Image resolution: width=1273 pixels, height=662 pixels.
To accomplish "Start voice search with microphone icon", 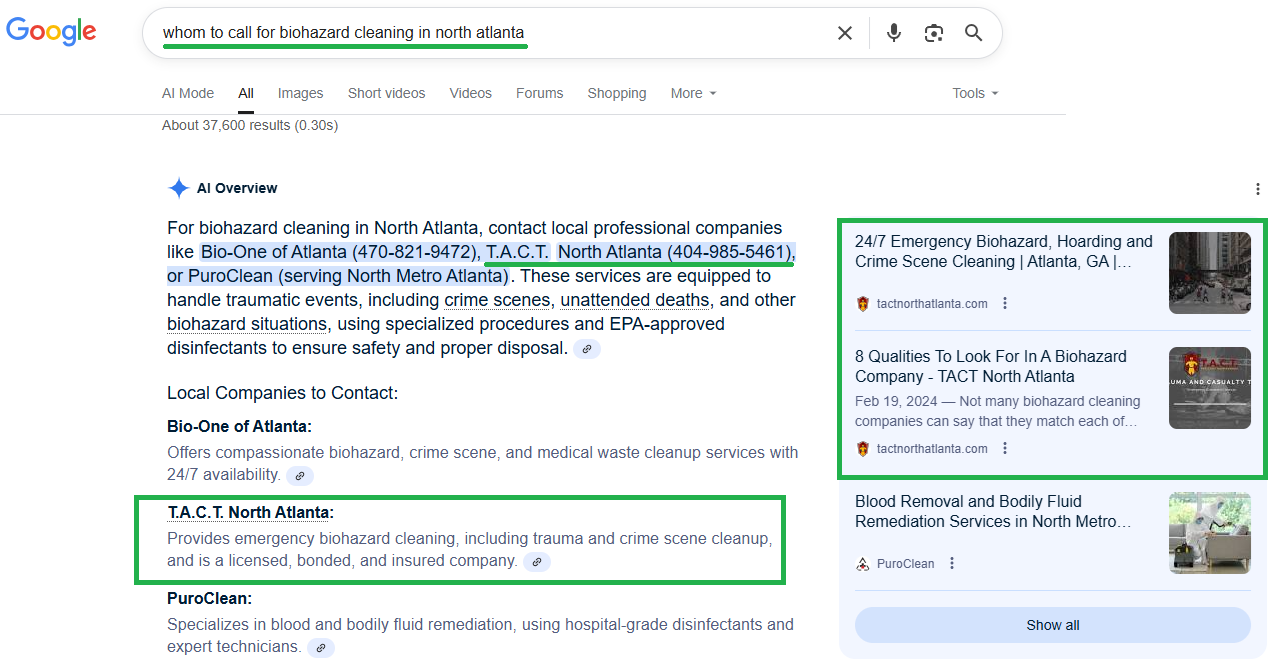I will click(894, 33).
